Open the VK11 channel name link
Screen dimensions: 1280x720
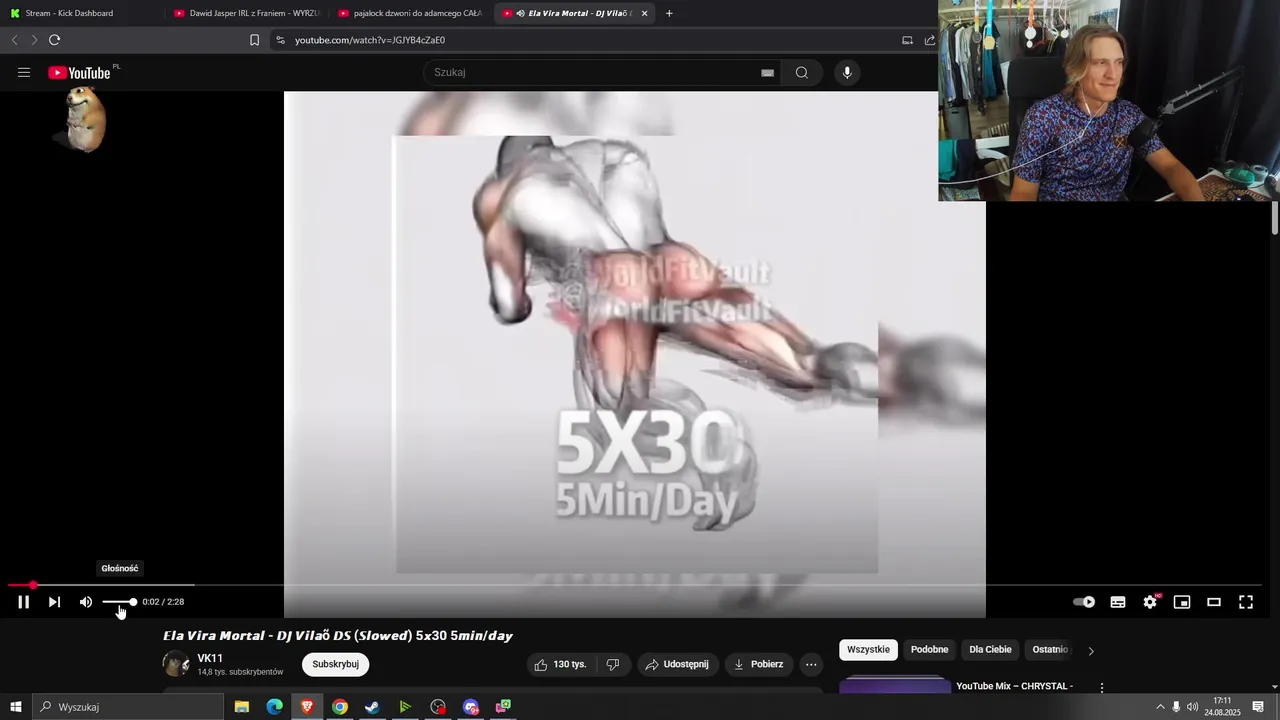pos(210,658)
